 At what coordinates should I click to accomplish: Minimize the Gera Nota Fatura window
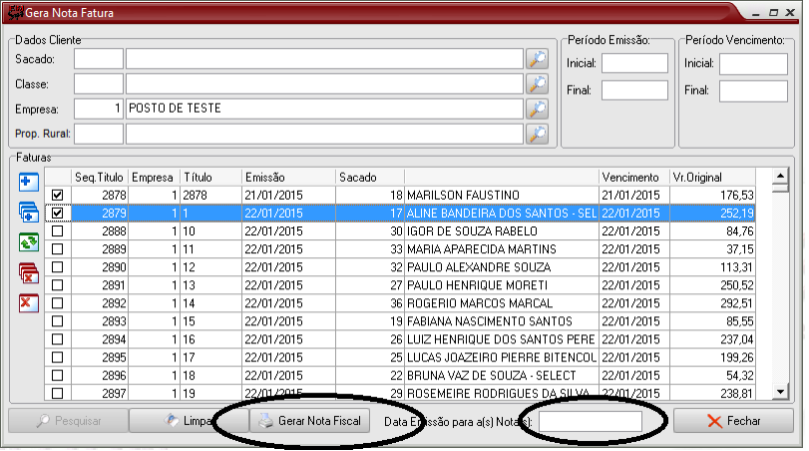pyautogui.click(x=755, y=13)
